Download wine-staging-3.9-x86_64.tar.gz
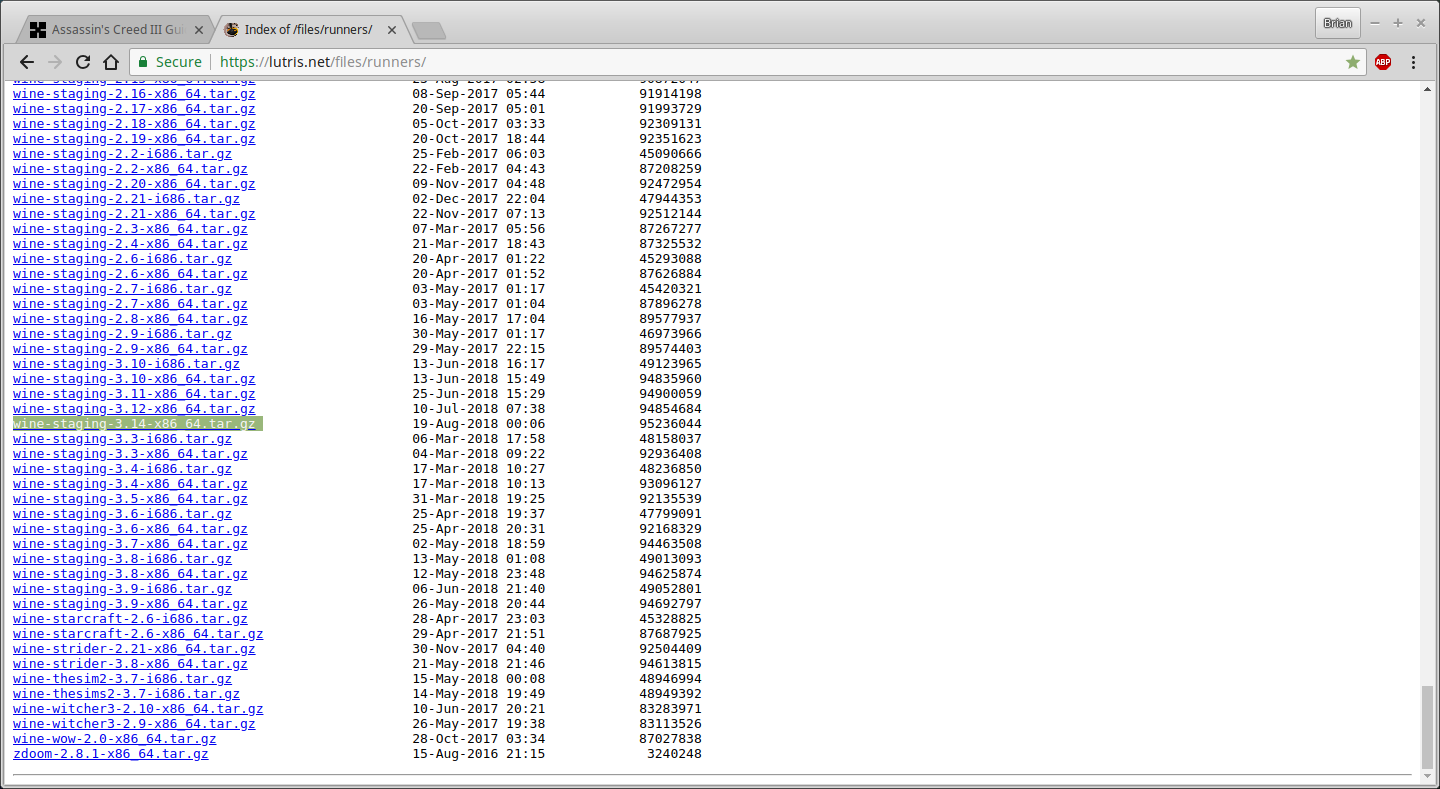This screenshot has width=1440, height=789. click(130, 604)
